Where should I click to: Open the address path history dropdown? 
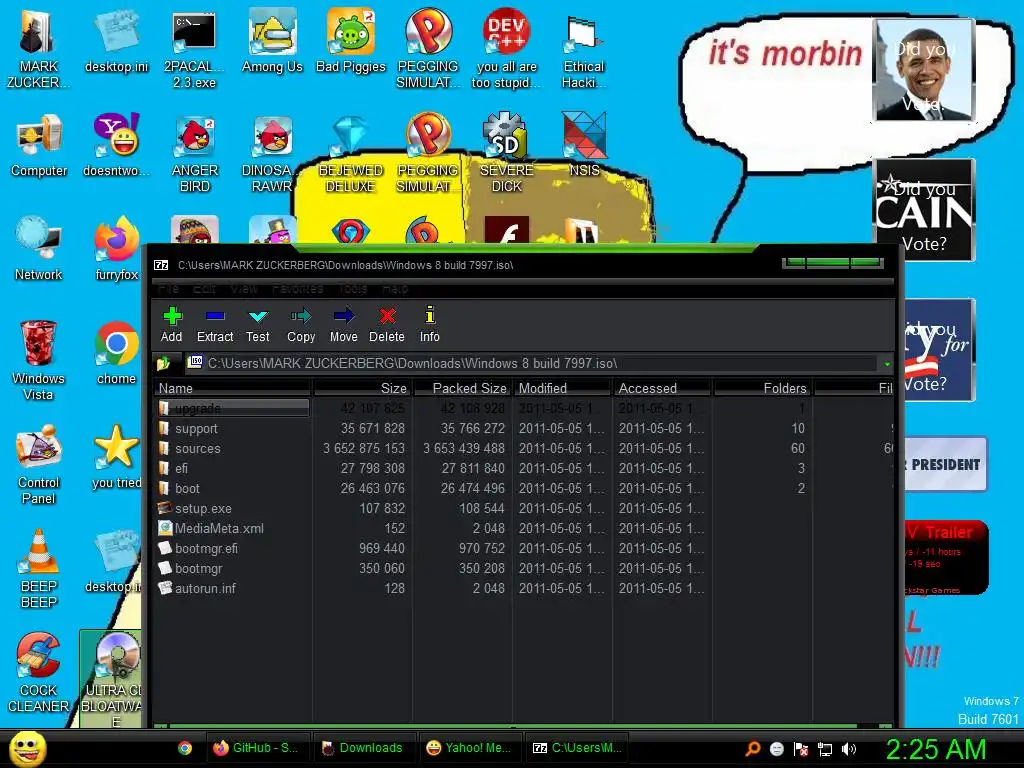(x=886, y=364)
